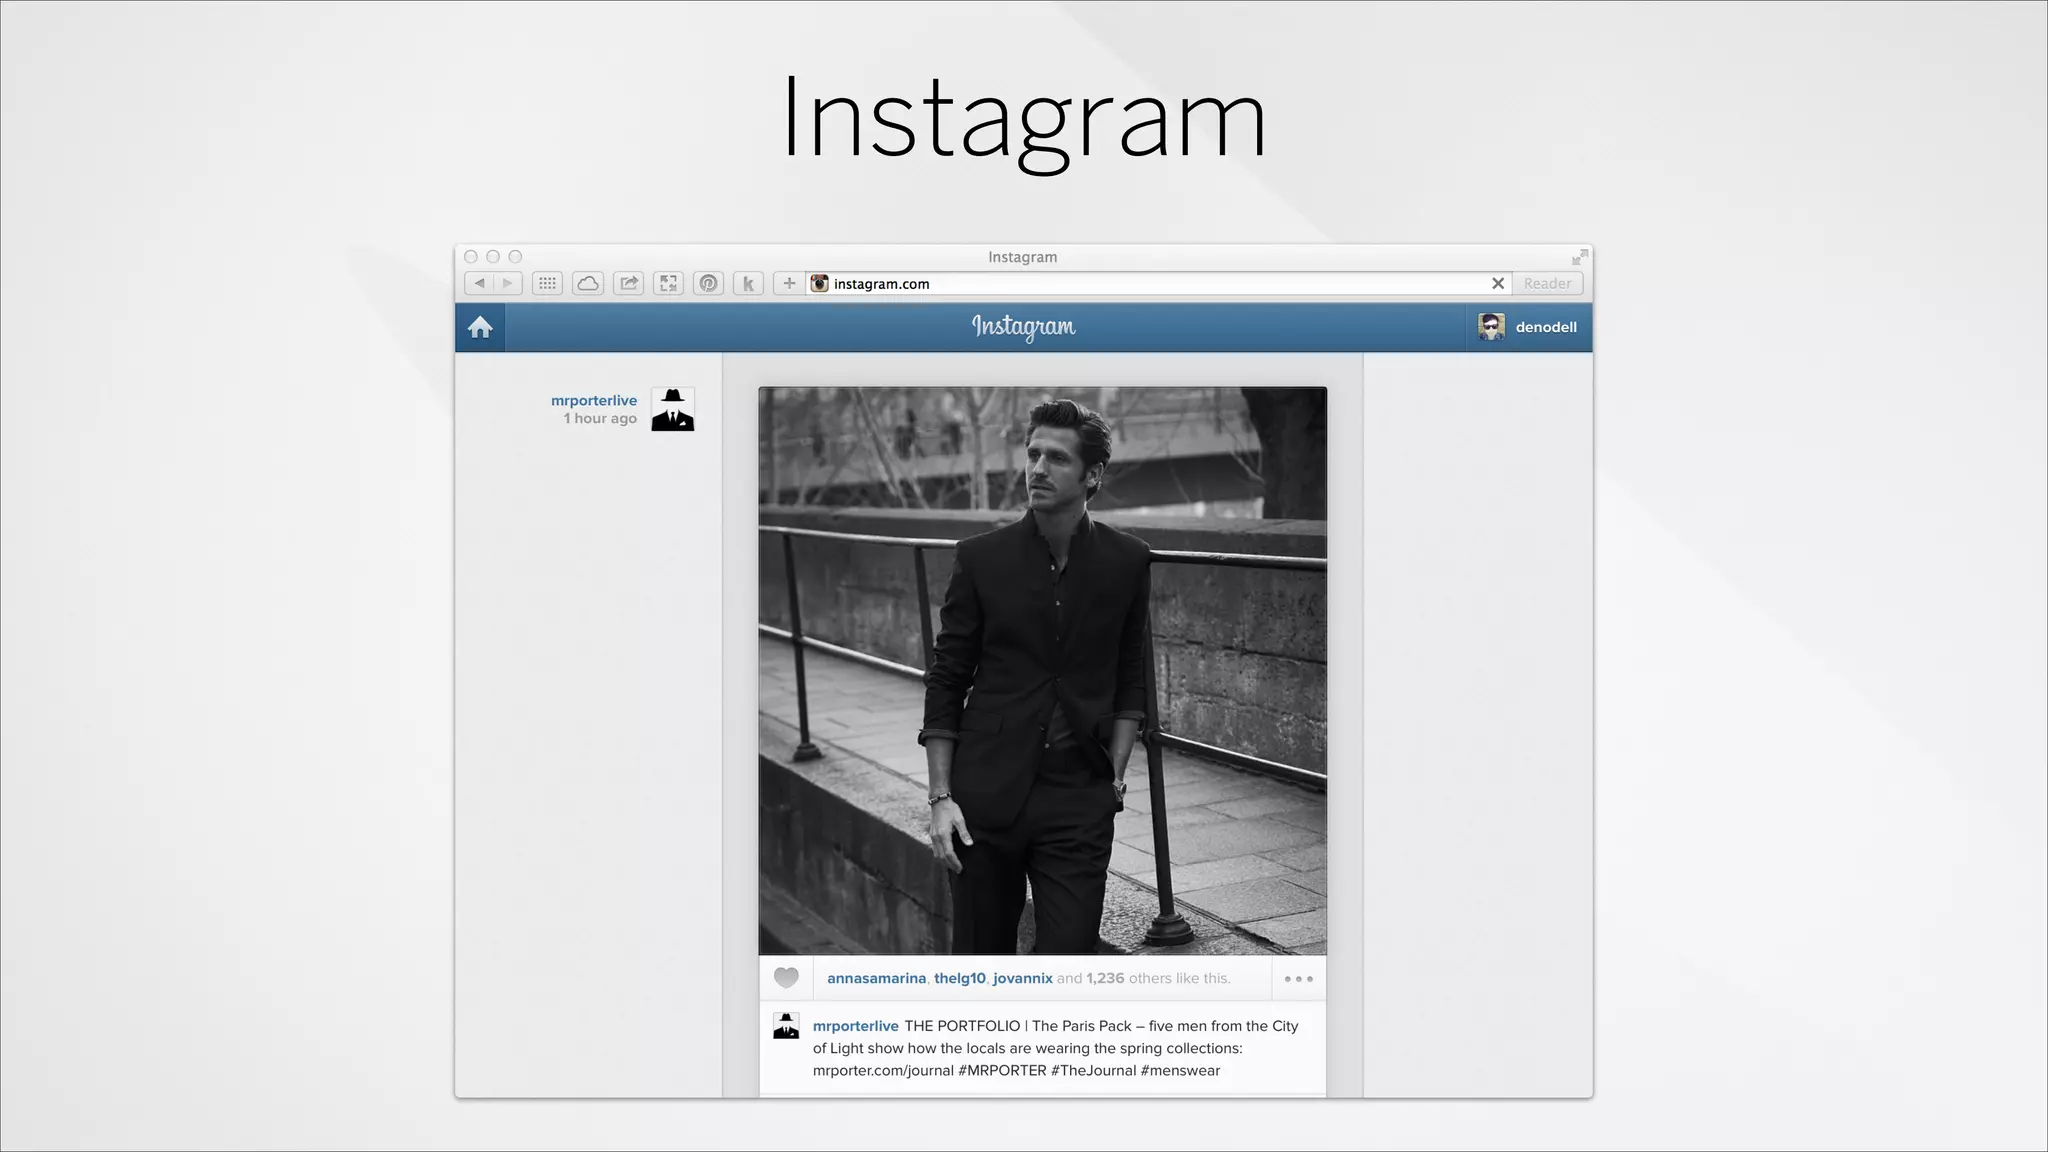This screenshot has height=1152, width=2048.
Task: Open mrporterlive username above timestamp
Action: pyautogui.click(x=594, y=400)
